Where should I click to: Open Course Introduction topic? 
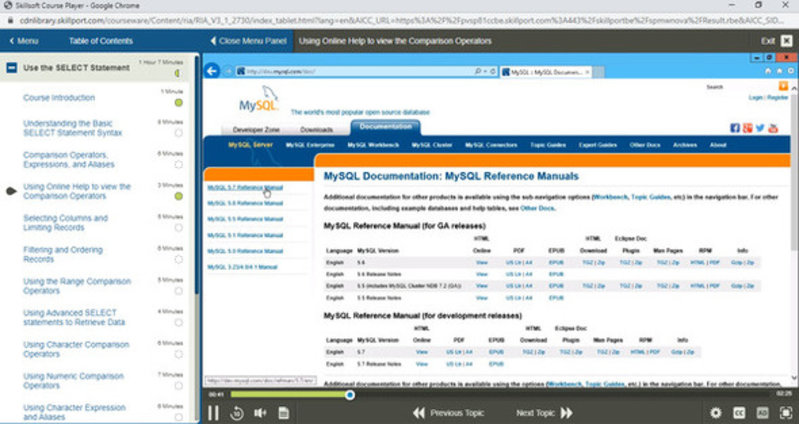pyautogui.click(x=59, y=97)
